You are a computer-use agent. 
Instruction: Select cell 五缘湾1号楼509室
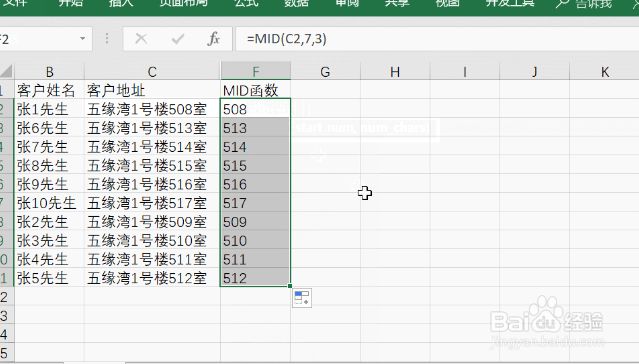point(152,221)
